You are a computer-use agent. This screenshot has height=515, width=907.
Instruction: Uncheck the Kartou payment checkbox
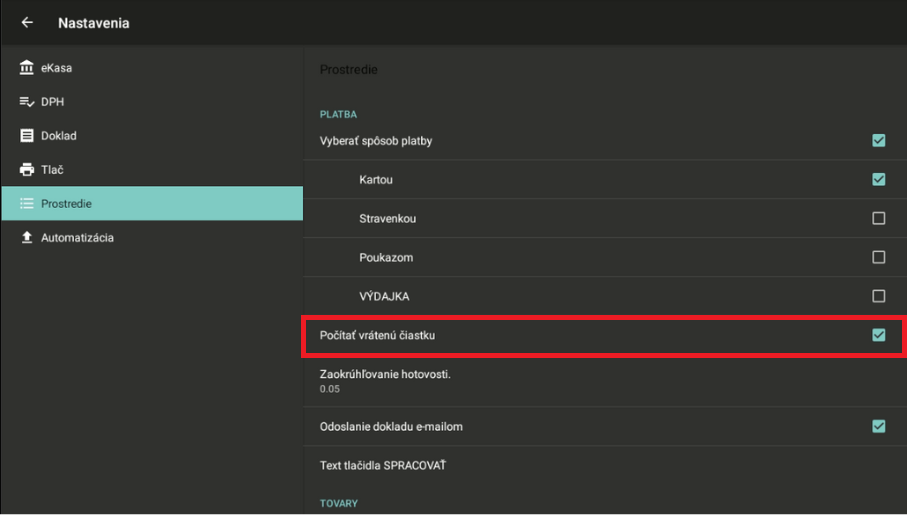pos(878,180)
